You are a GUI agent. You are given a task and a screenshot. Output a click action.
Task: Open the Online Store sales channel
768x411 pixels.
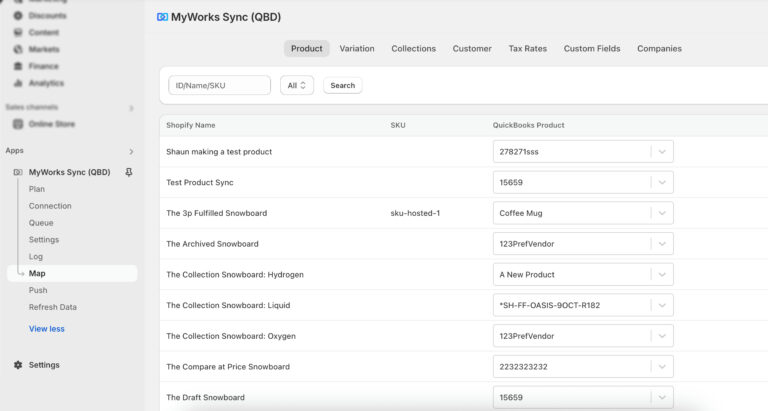51,124
